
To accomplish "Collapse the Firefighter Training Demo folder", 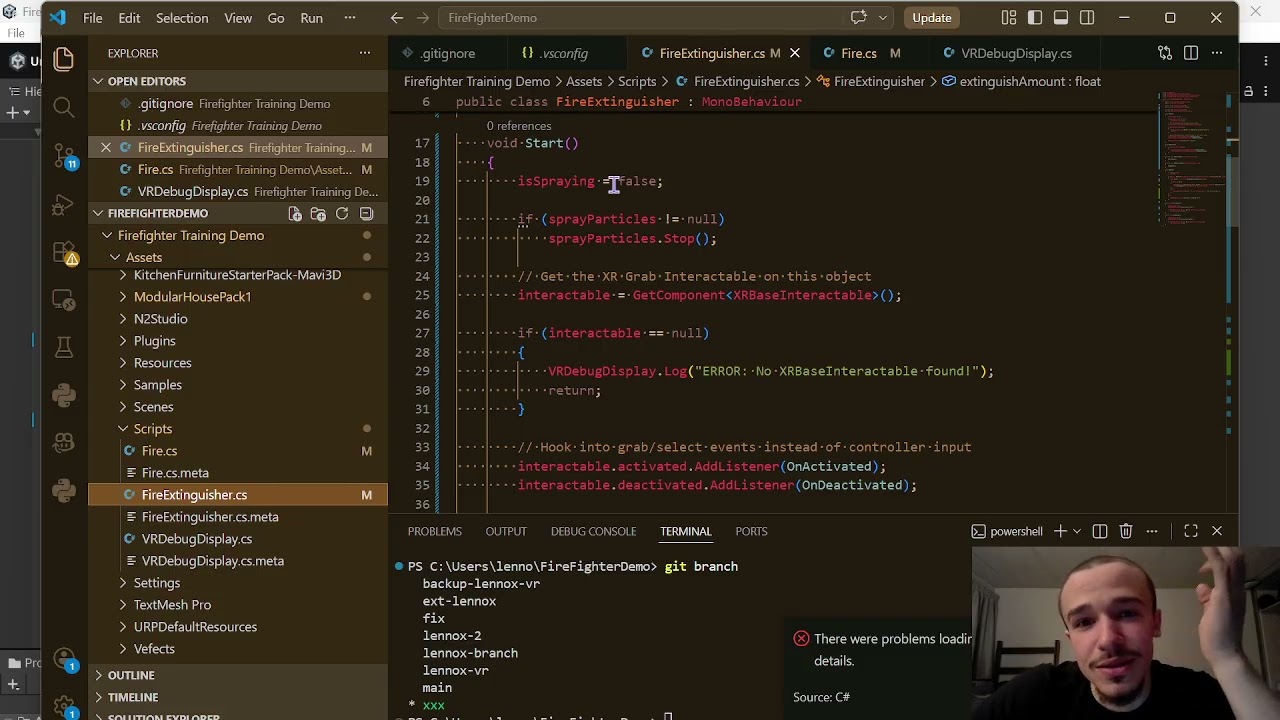I will click(x=107, y=236).
